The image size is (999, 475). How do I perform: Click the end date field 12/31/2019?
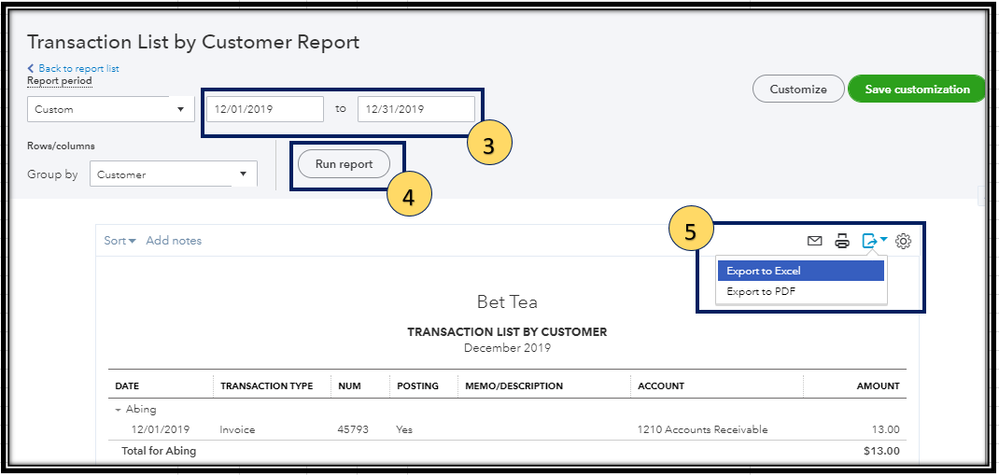pos(416,109)
